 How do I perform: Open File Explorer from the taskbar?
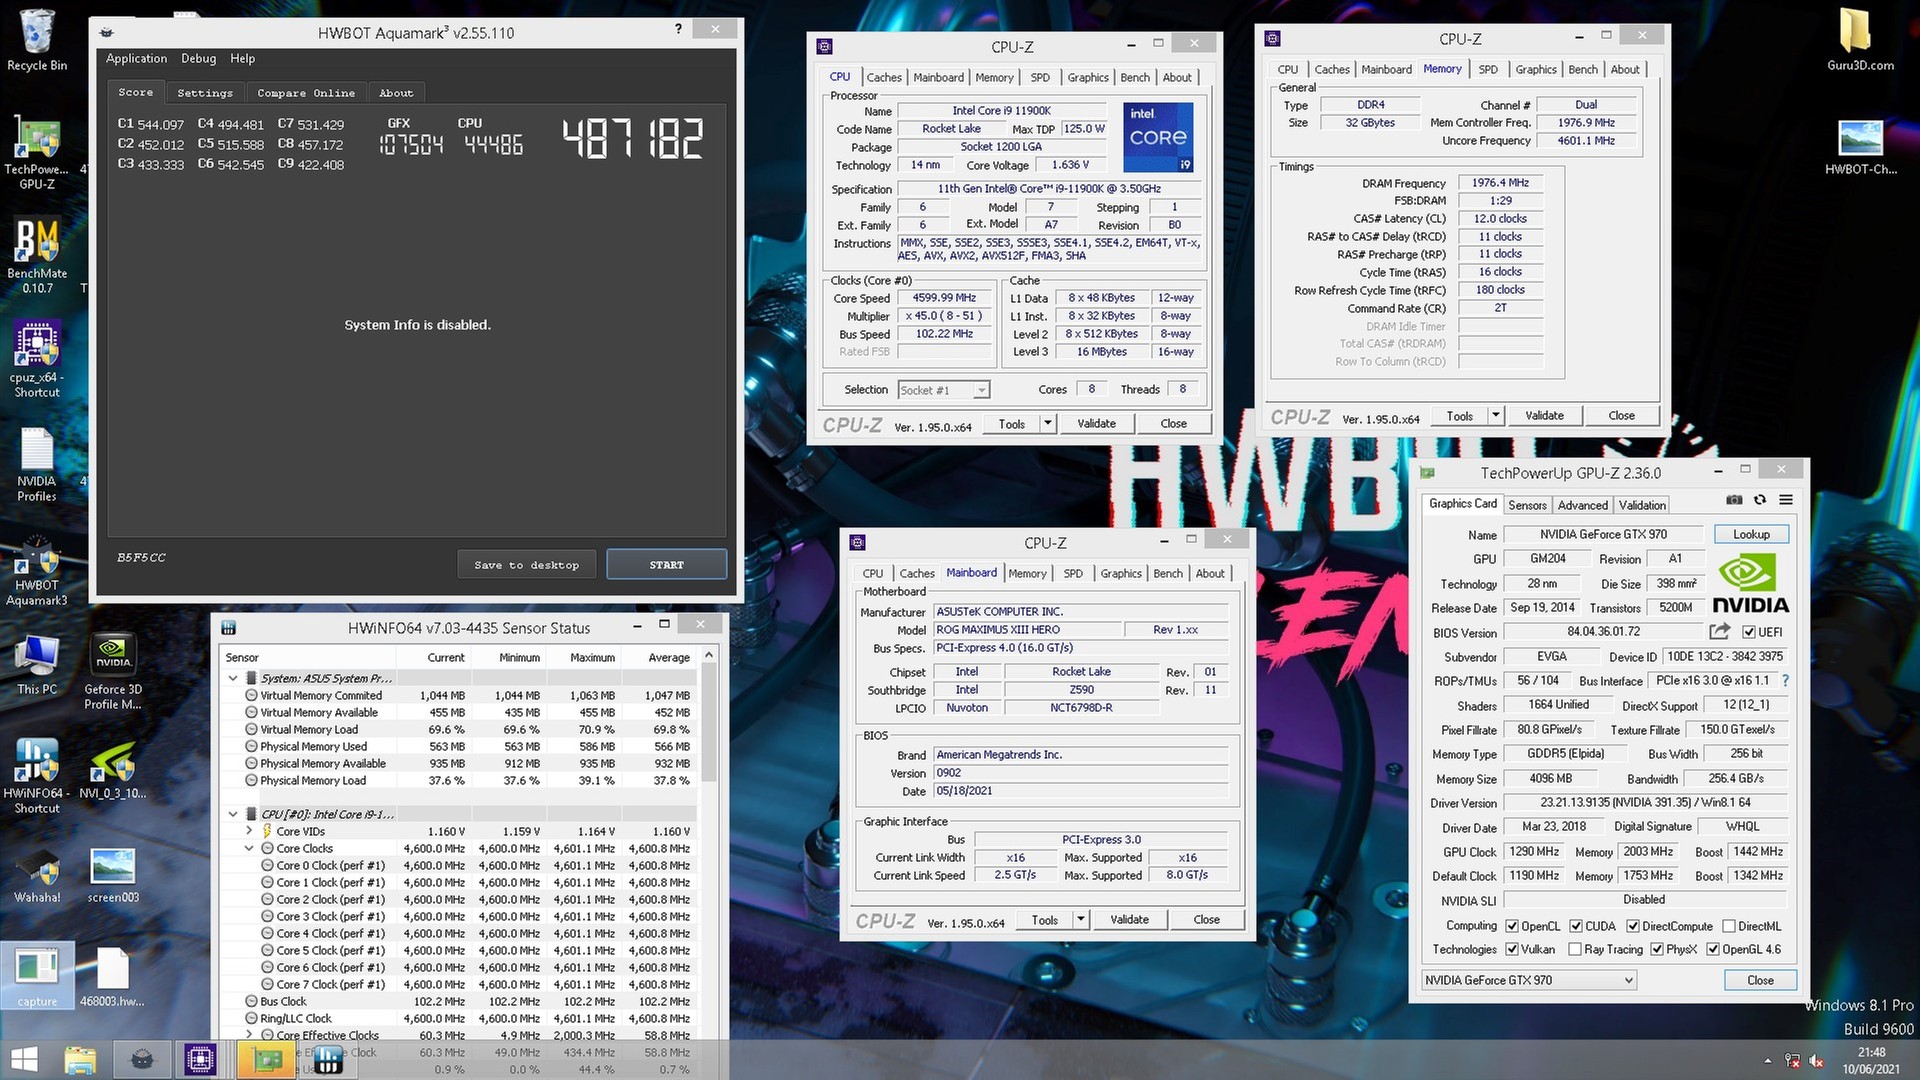[80, 1060]
